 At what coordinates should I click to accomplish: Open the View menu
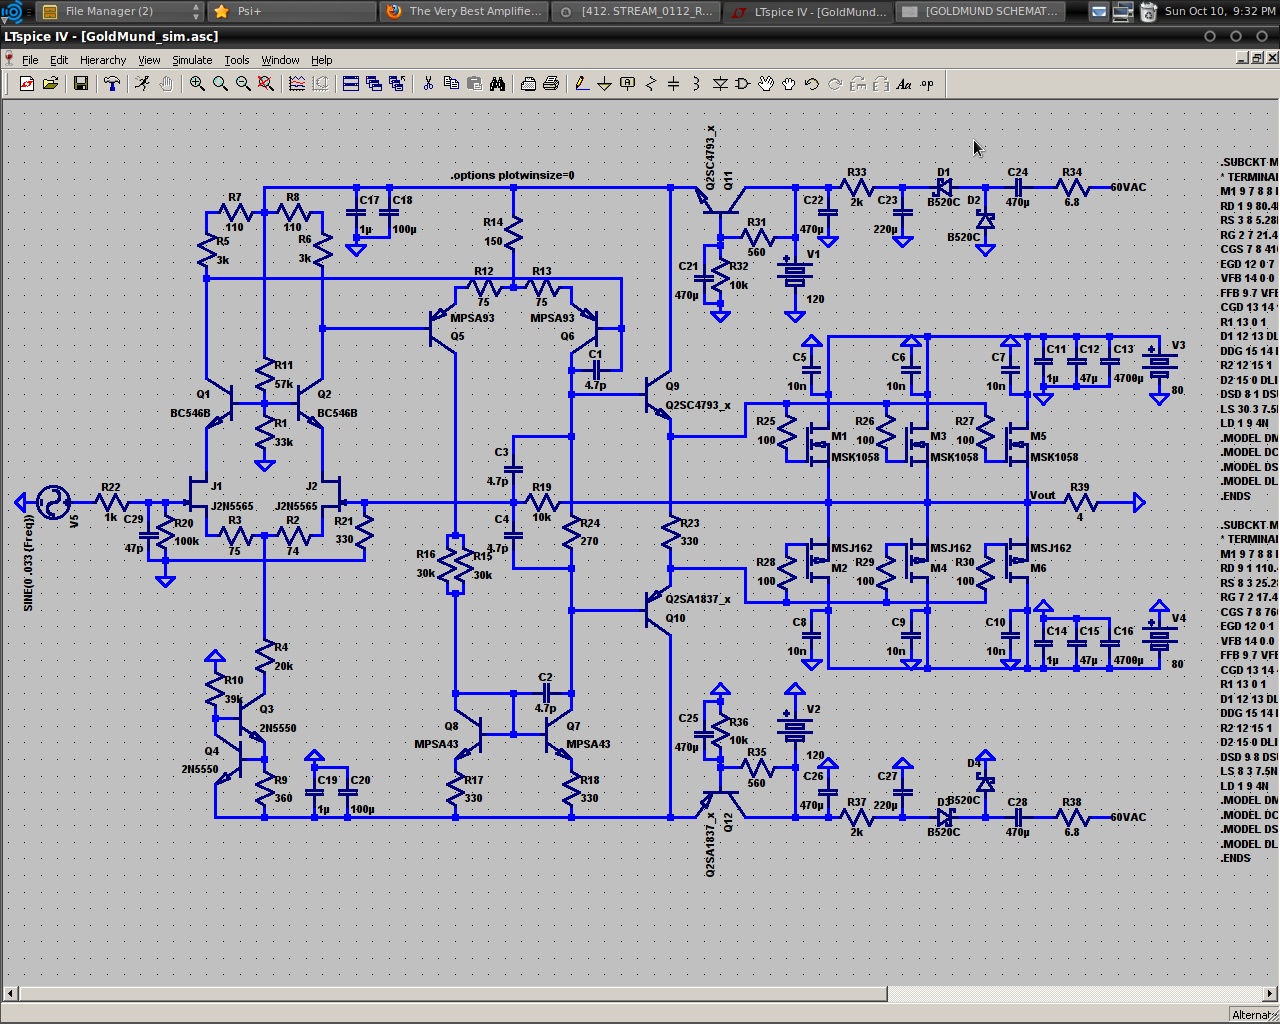(x=149, y=60)
